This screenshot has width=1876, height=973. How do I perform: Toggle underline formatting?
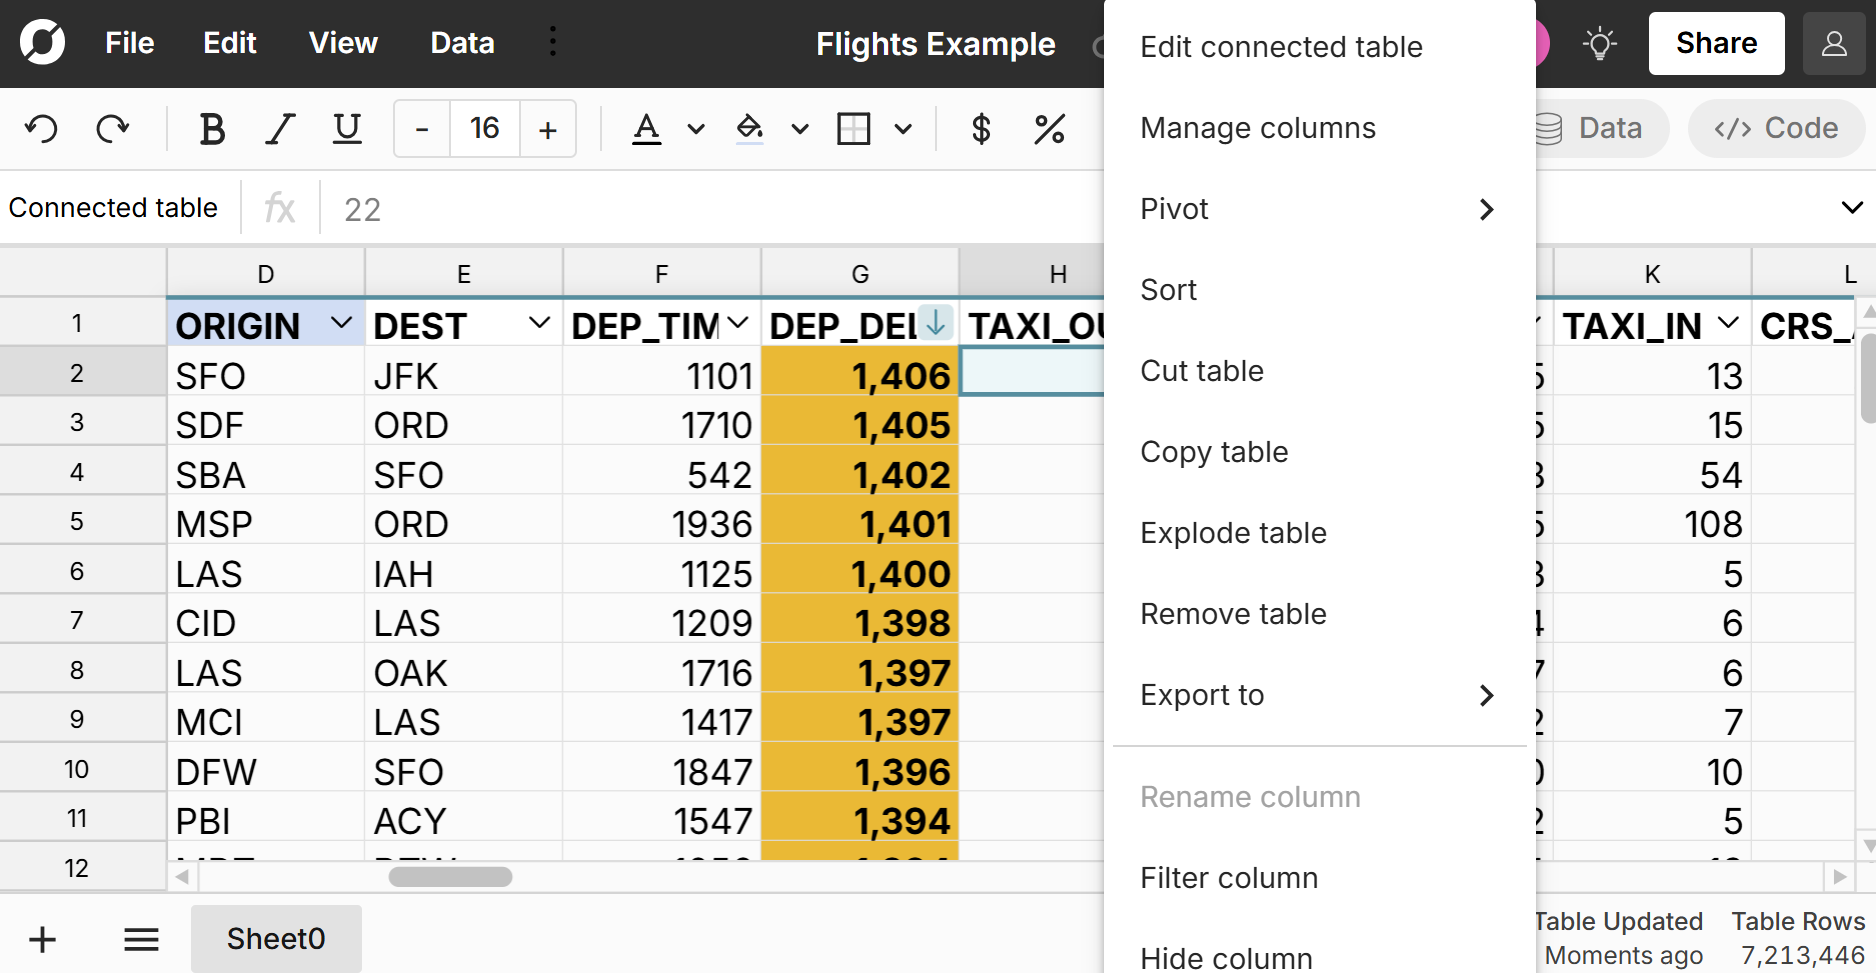(346, 128)
